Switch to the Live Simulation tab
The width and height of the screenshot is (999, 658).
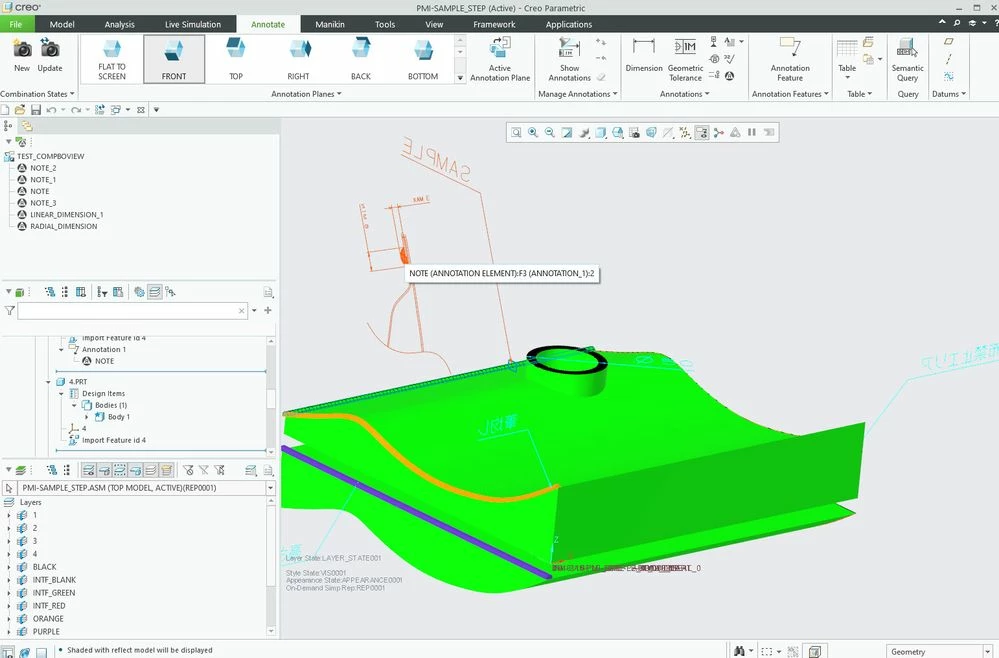(192, 24)
